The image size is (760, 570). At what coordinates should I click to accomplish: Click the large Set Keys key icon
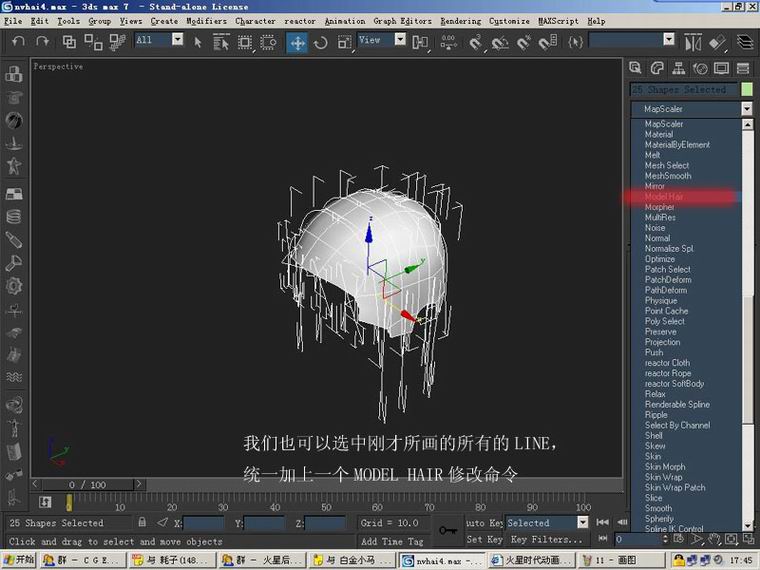coord(447,530)
